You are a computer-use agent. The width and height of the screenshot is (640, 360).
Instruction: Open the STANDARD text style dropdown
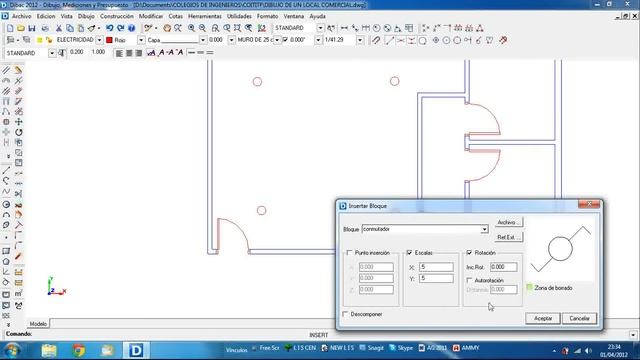coord(52,53)
